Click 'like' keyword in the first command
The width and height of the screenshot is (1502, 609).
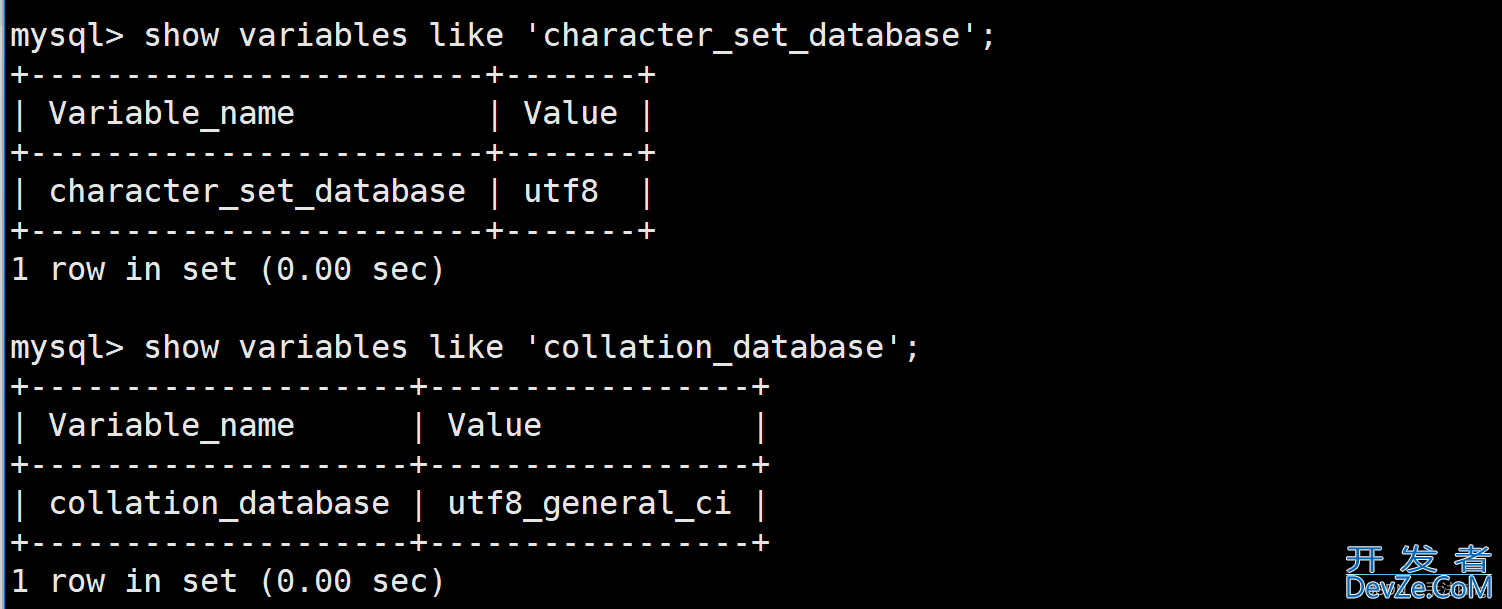[x=465, y=36]
